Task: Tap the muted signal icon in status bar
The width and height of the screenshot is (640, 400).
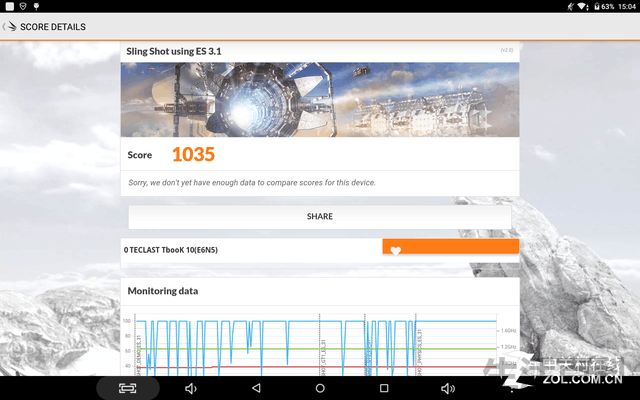Action: click(x=571, y=6)
